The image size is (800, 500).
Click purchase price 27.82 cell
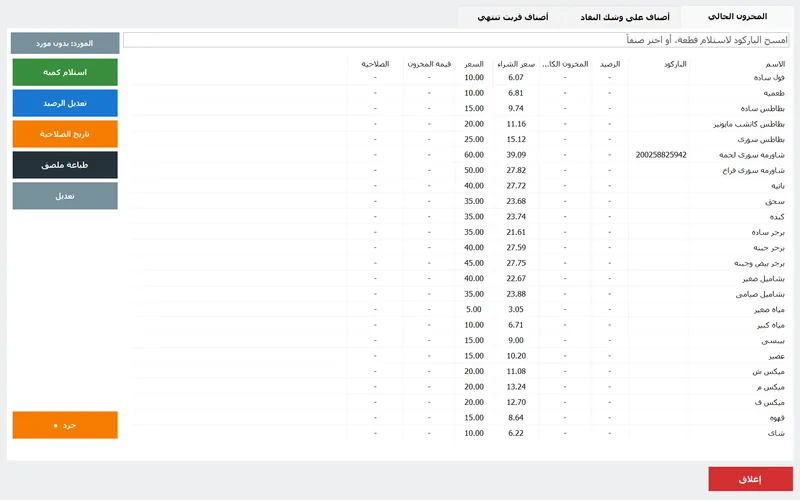coord(516,170)
